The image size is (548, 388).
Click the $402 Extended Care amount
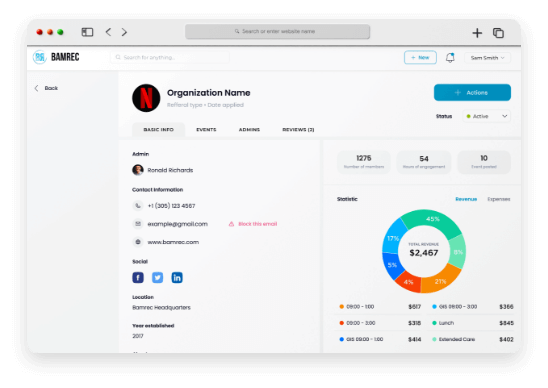coord(506,339)
